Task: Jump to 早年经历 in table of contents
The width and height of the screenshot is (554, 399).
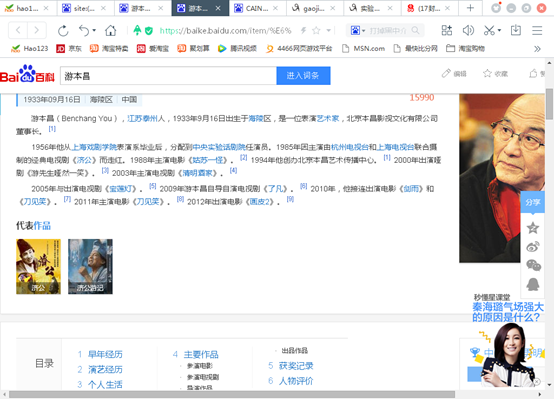Action: pos(105,354)
